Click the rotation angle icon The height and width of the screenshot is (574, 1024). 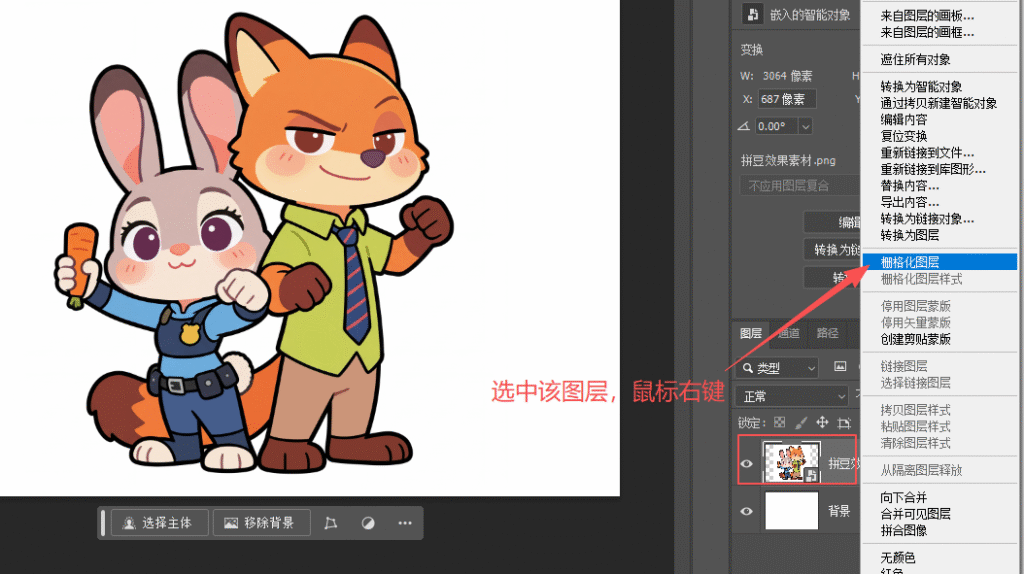click(x=743, y=126)
